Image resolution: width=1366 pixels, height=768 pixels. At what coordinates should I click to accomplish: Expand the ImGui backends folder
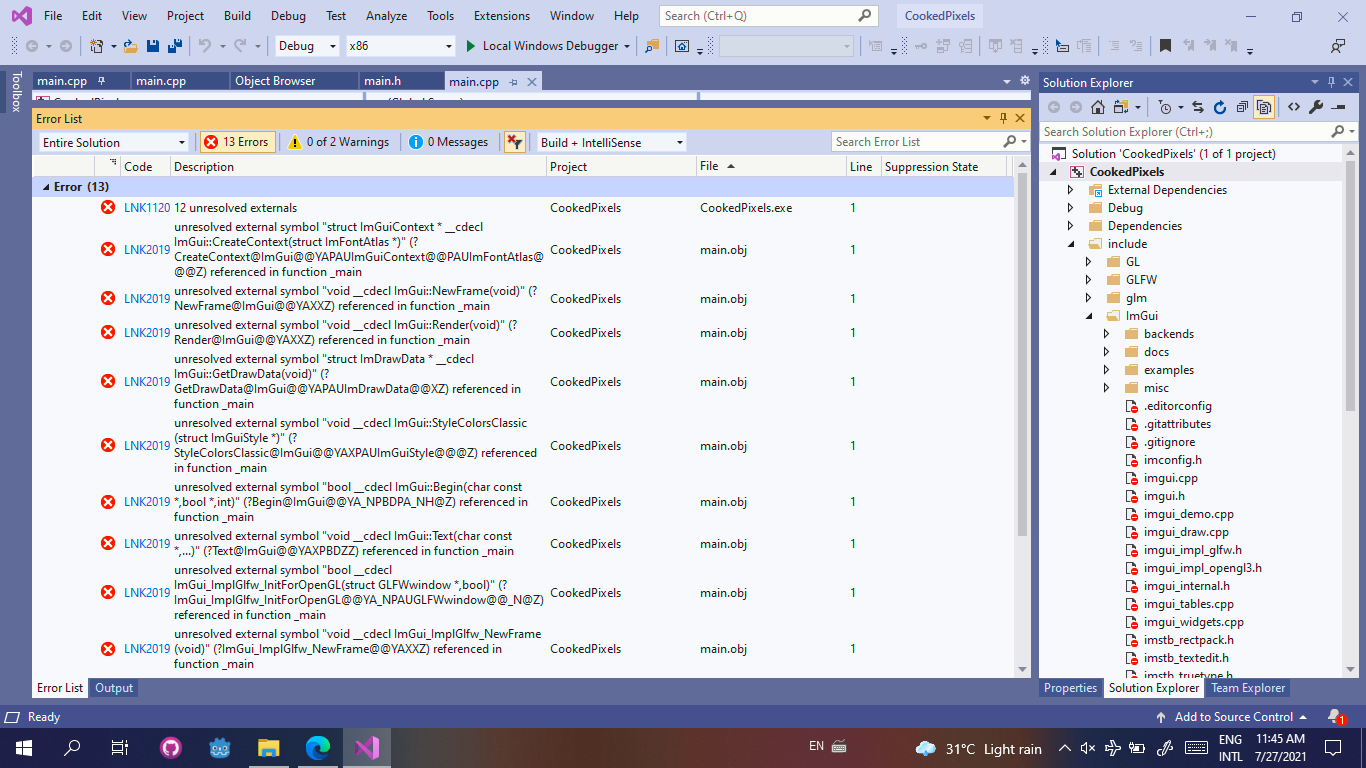[x=1106, y=333]
